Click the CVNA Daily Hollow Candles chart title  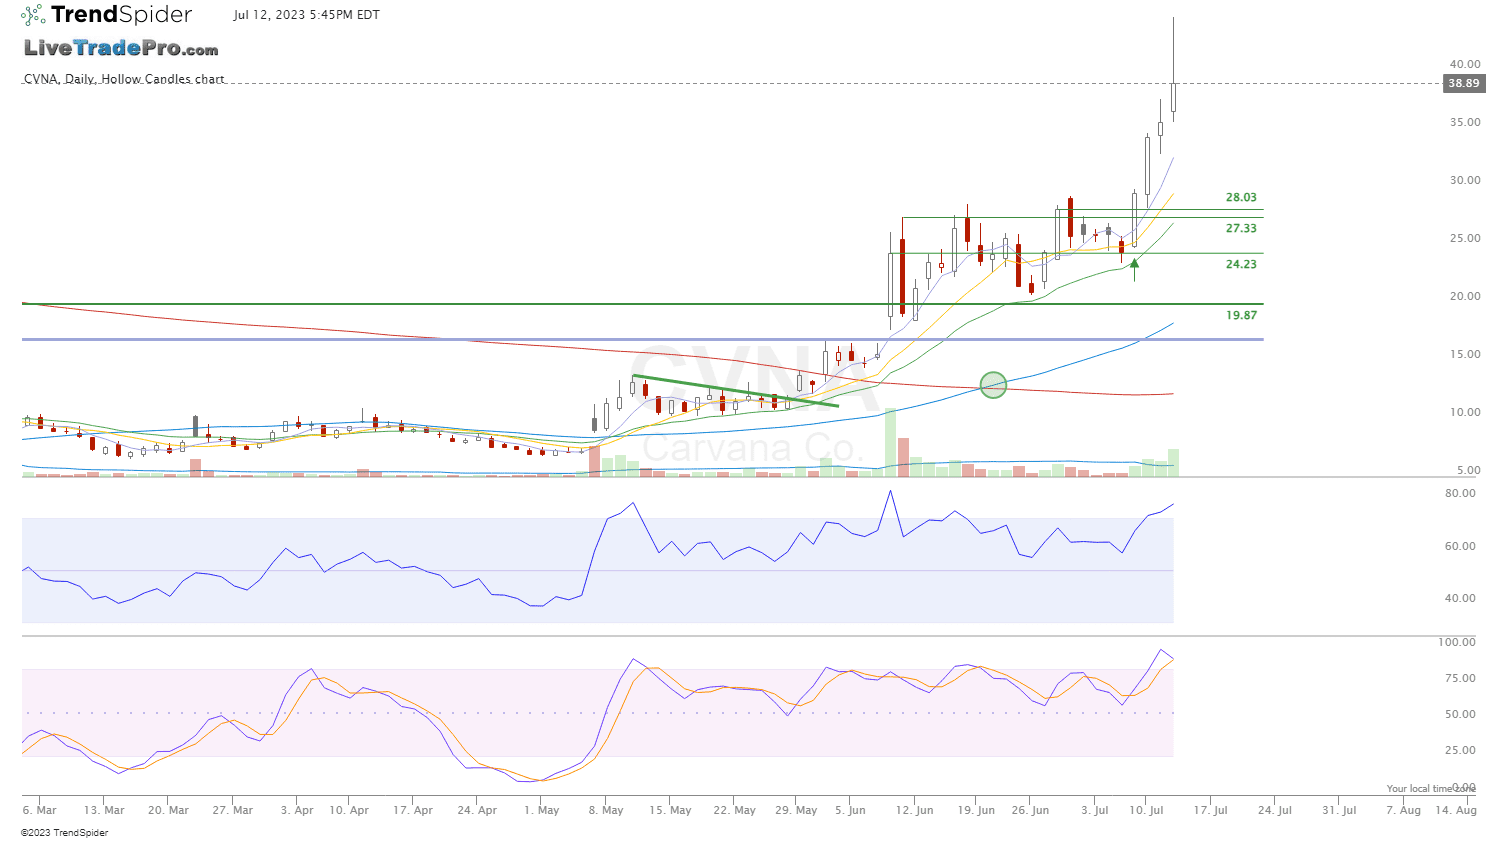(124, 79)
